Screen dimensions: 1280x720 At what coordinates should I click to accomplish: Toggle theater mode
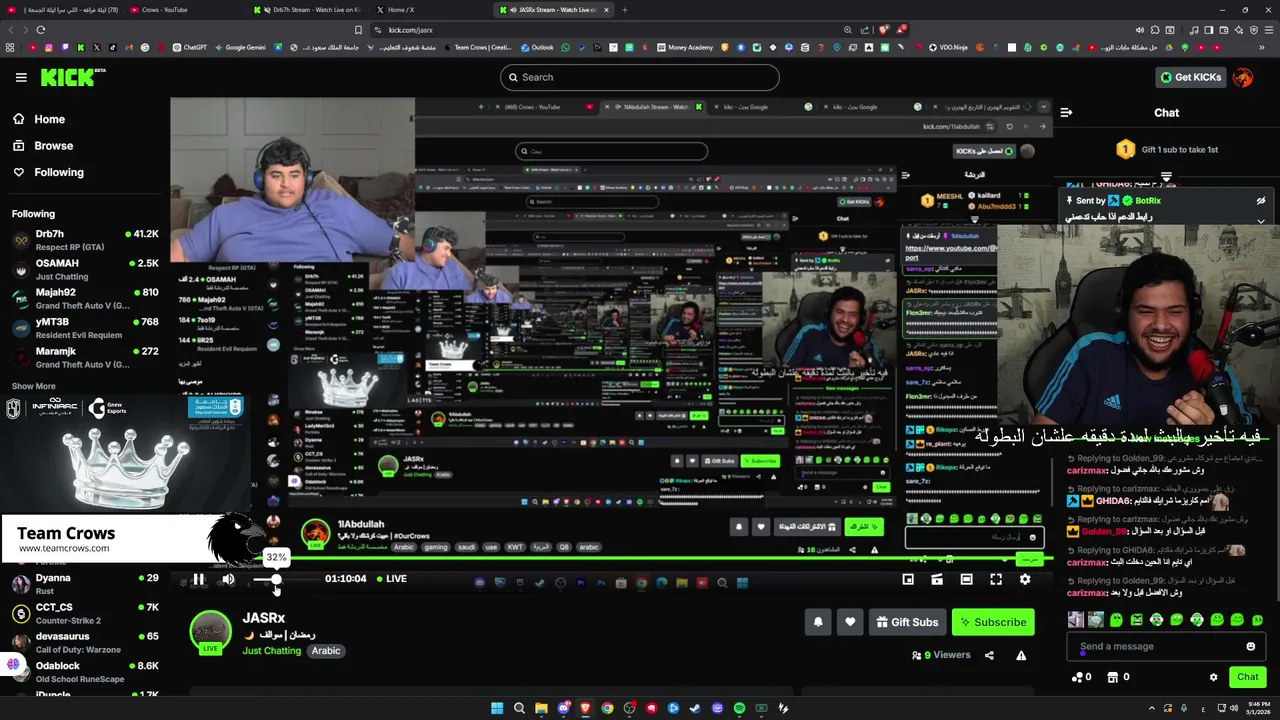pyautogui.click(x=966, y=579)
